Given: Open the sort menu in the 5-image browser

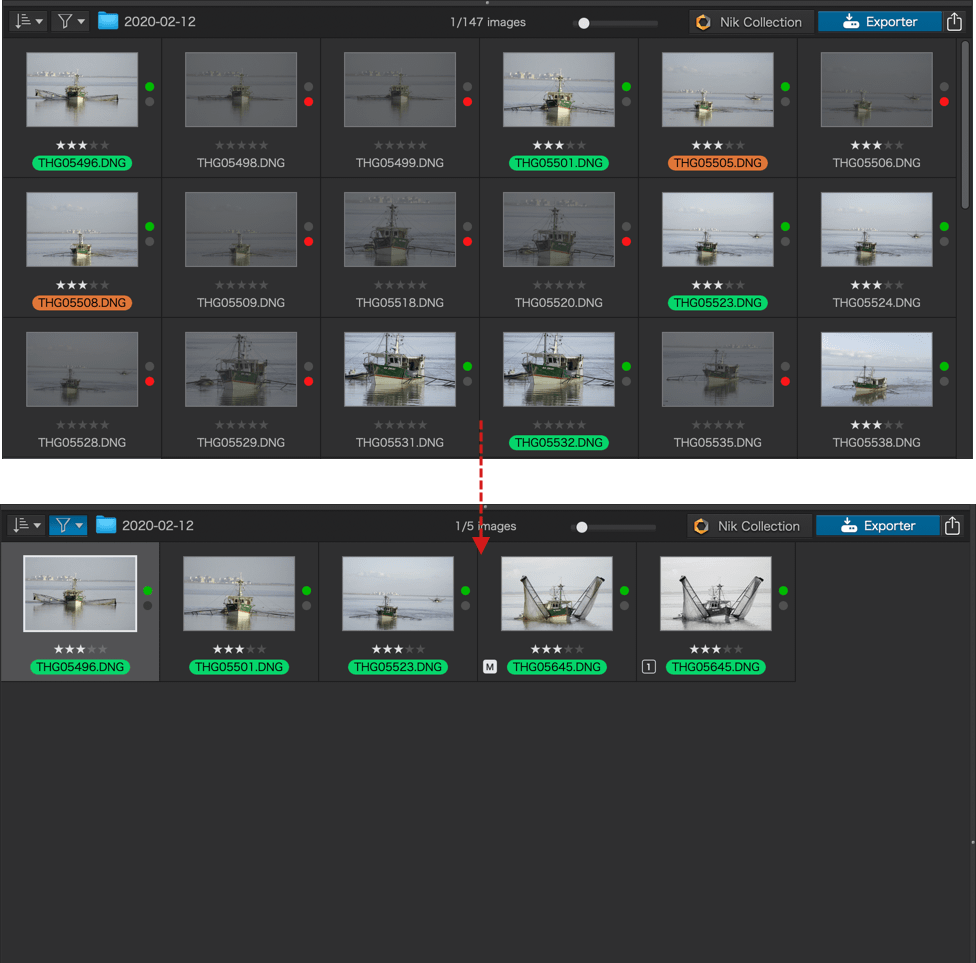Looking at the screenshot, I should (x=26, y=525).
